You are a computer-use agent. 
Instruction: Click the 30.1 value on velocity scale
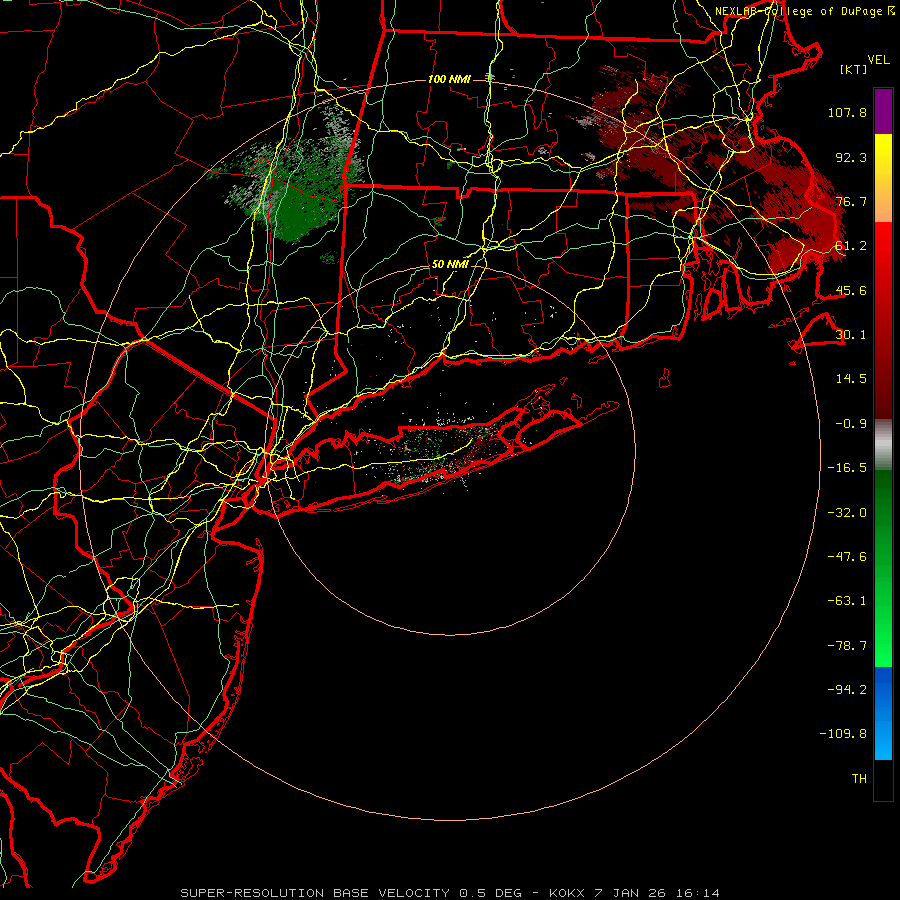pos(851,335)
